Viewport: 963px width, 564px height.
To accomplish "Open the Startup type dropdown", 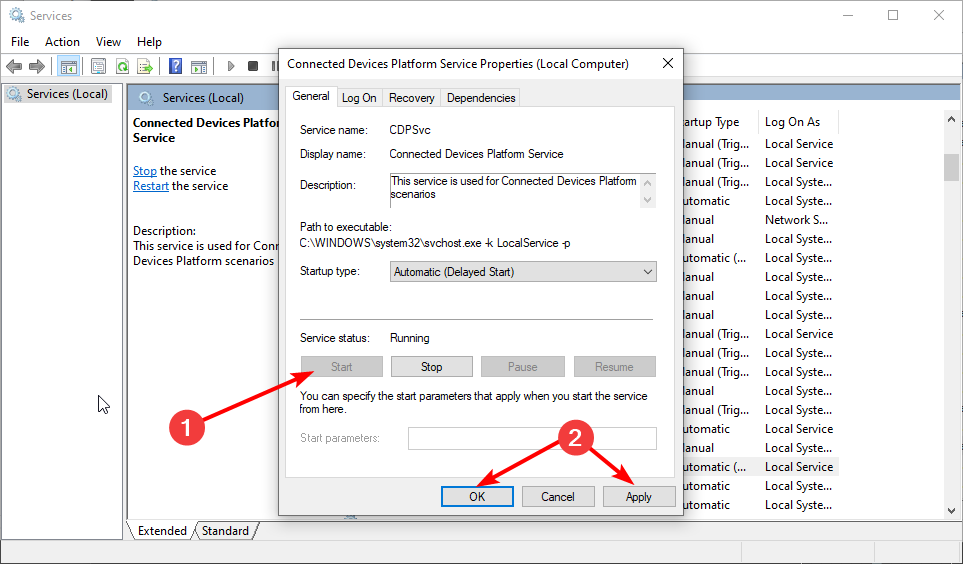I will coord(523,272).
